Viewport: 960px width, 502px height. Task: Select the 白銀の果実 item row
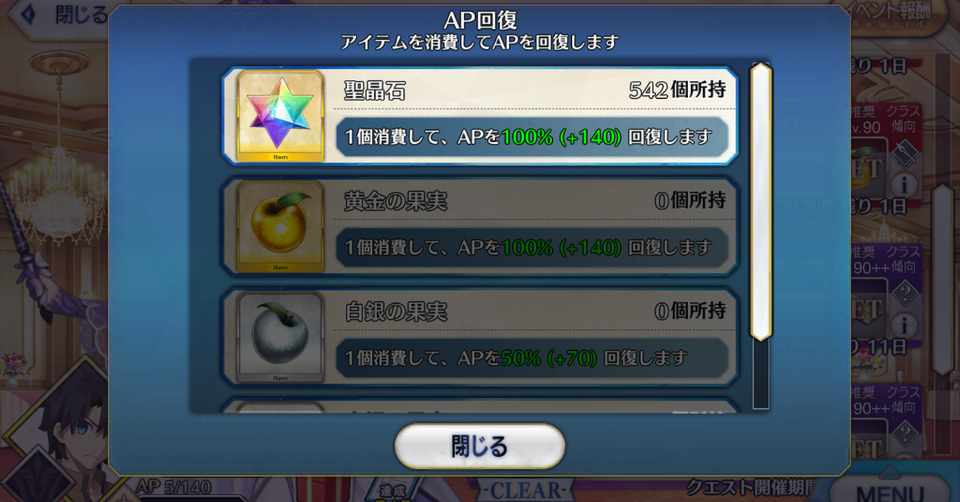pos(480,337)
